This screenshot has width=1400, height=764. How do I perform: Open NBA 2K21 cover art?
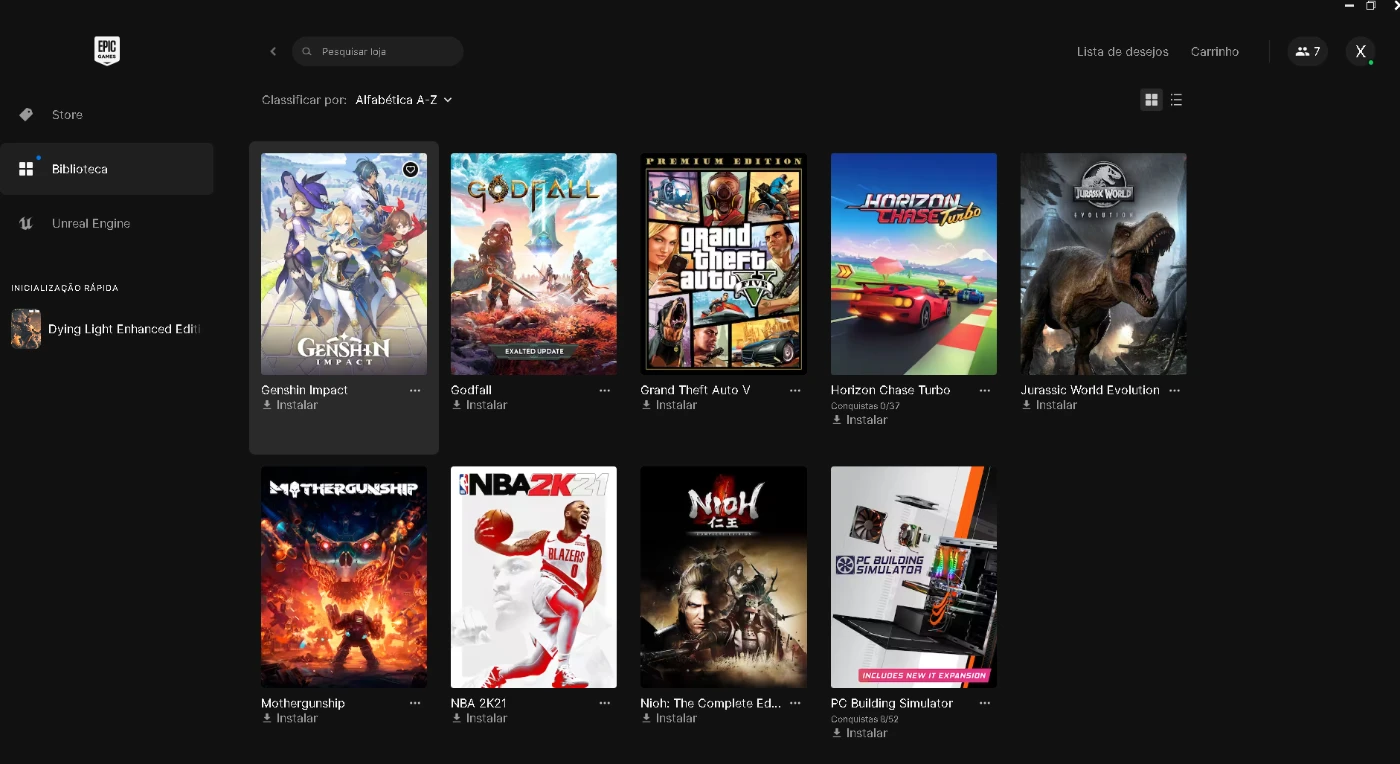point(534,577)
